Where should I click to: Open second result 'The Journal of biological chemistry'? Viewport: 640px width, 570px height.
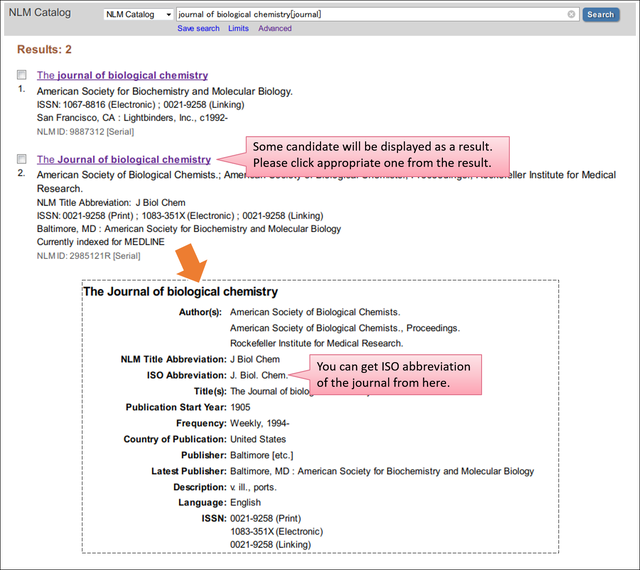(124, 159)
